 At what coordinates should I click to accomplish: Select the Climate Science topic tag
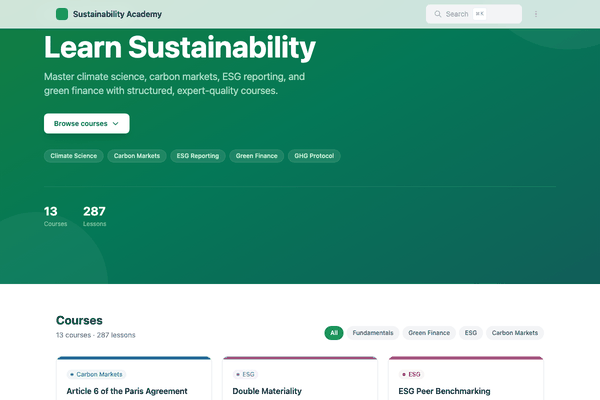point(74,156)
